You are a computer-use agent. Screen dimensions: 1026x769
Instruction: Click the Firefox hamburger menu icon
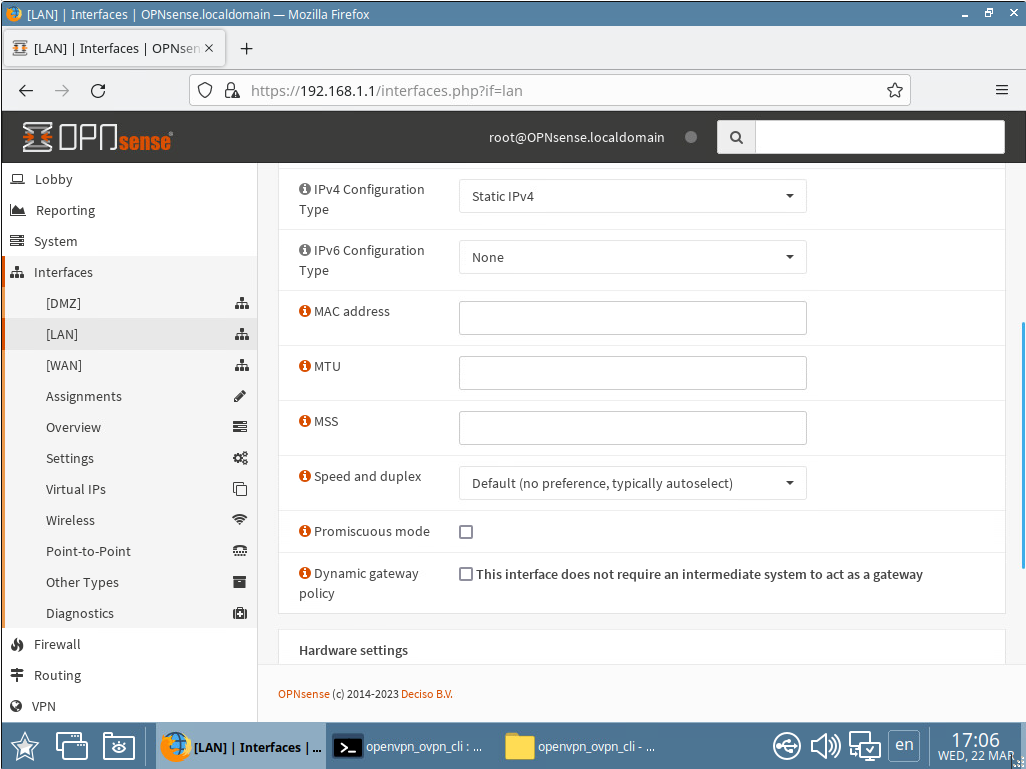(1001, 90)
